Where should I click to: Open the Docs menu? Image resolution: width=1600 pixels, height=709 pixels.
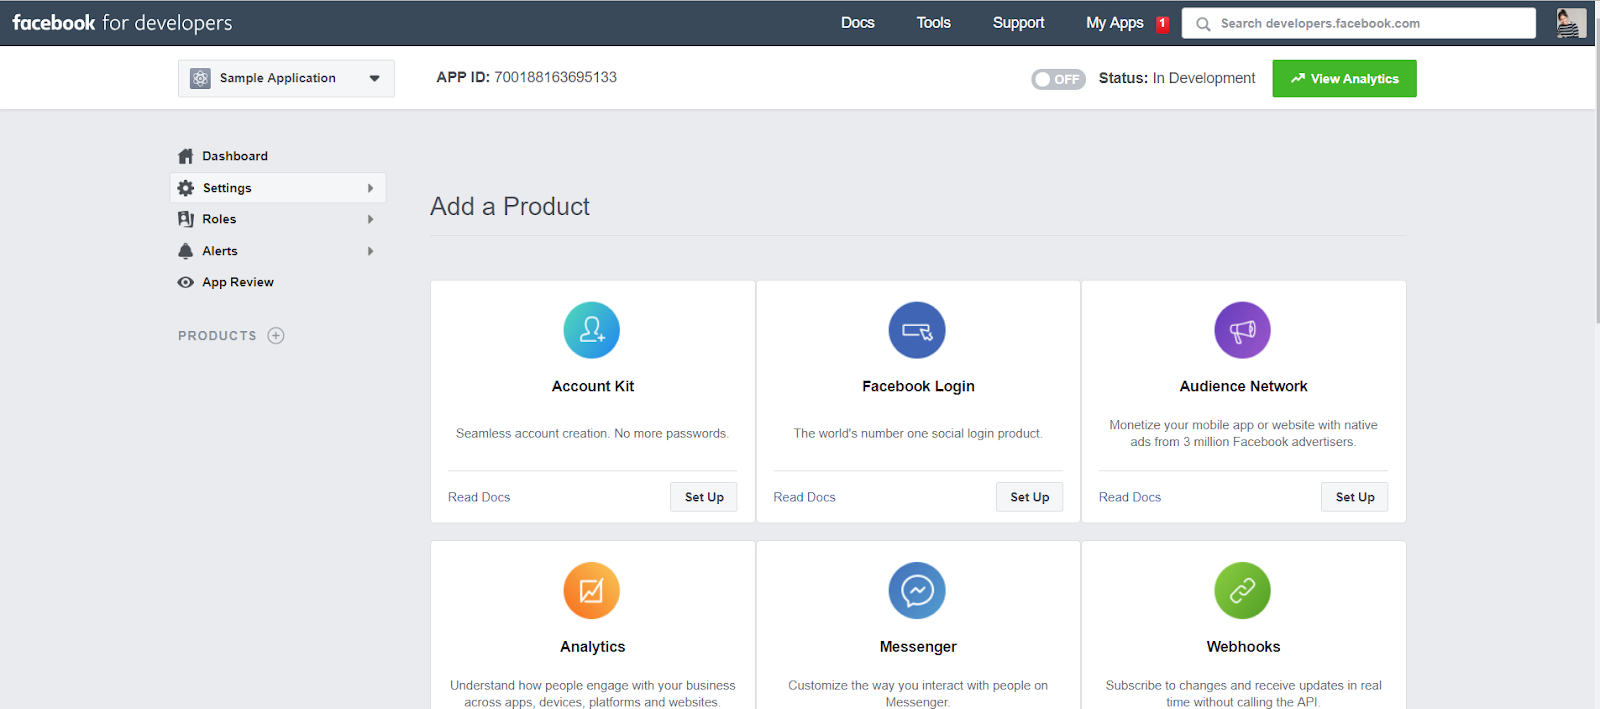click(858, 23)
